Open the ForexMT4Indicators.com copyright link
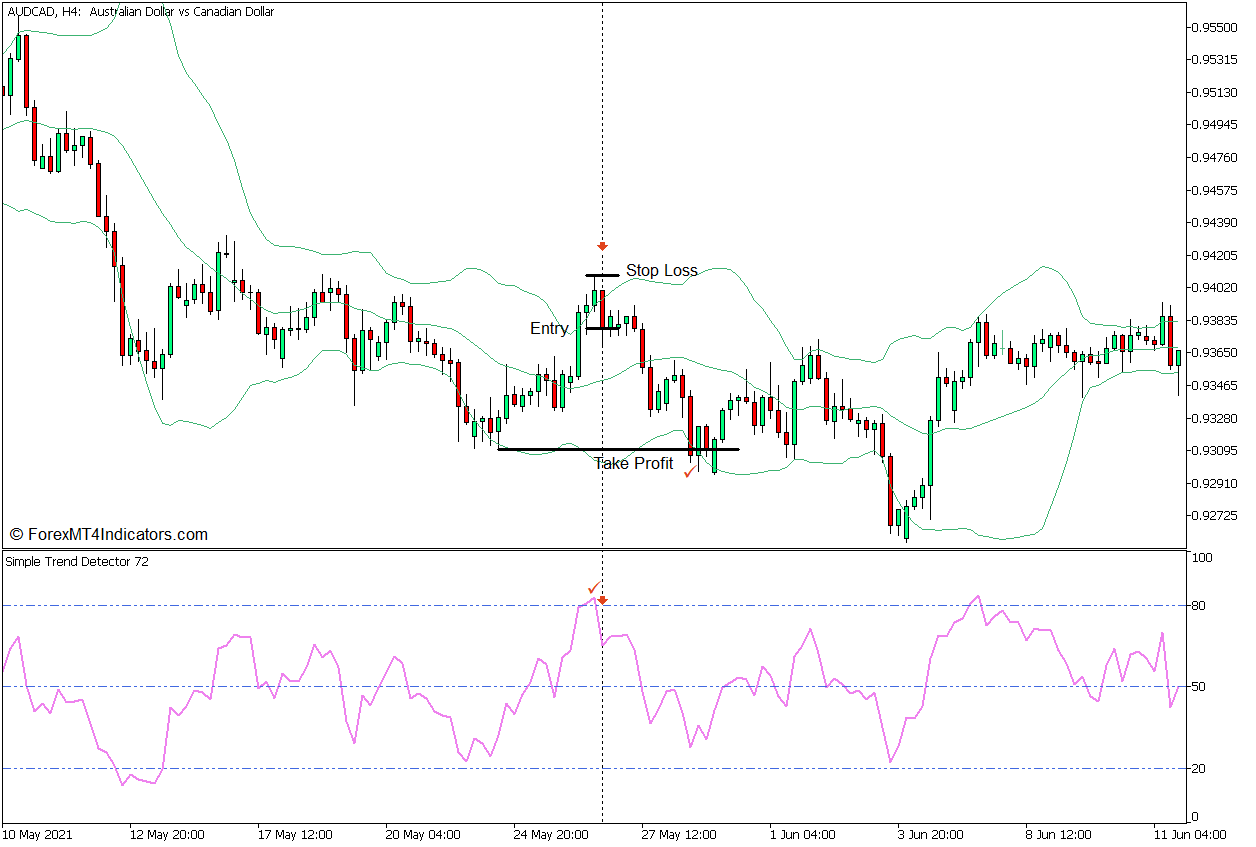The height and width of the screenshot is (847, 1256). (107, 534)
